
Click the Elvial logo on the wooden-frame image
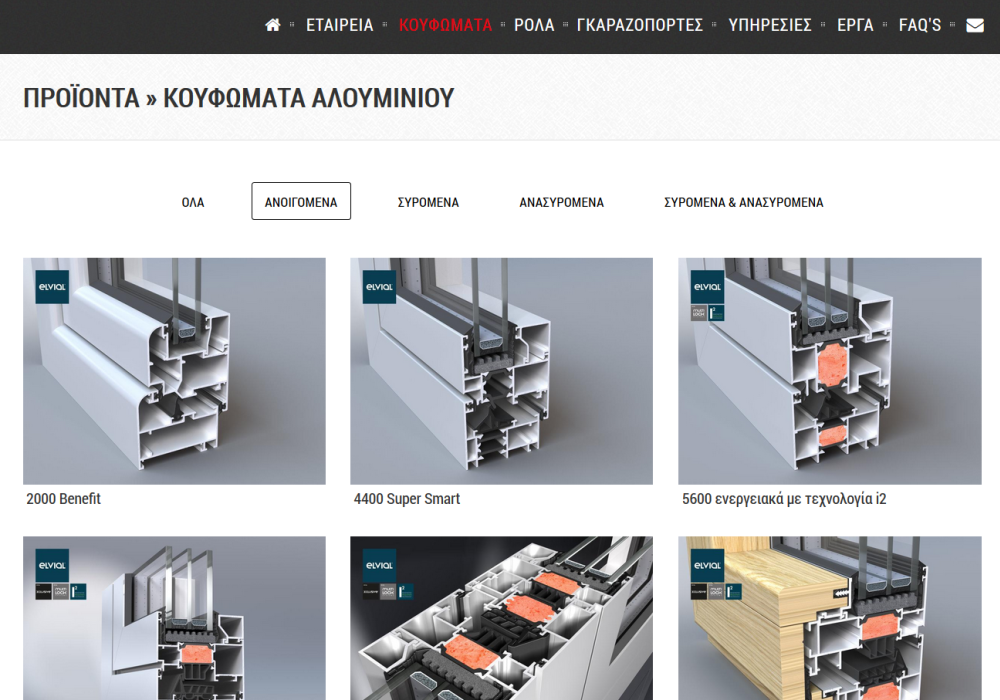pyautogui.click(x=707, y=565)
